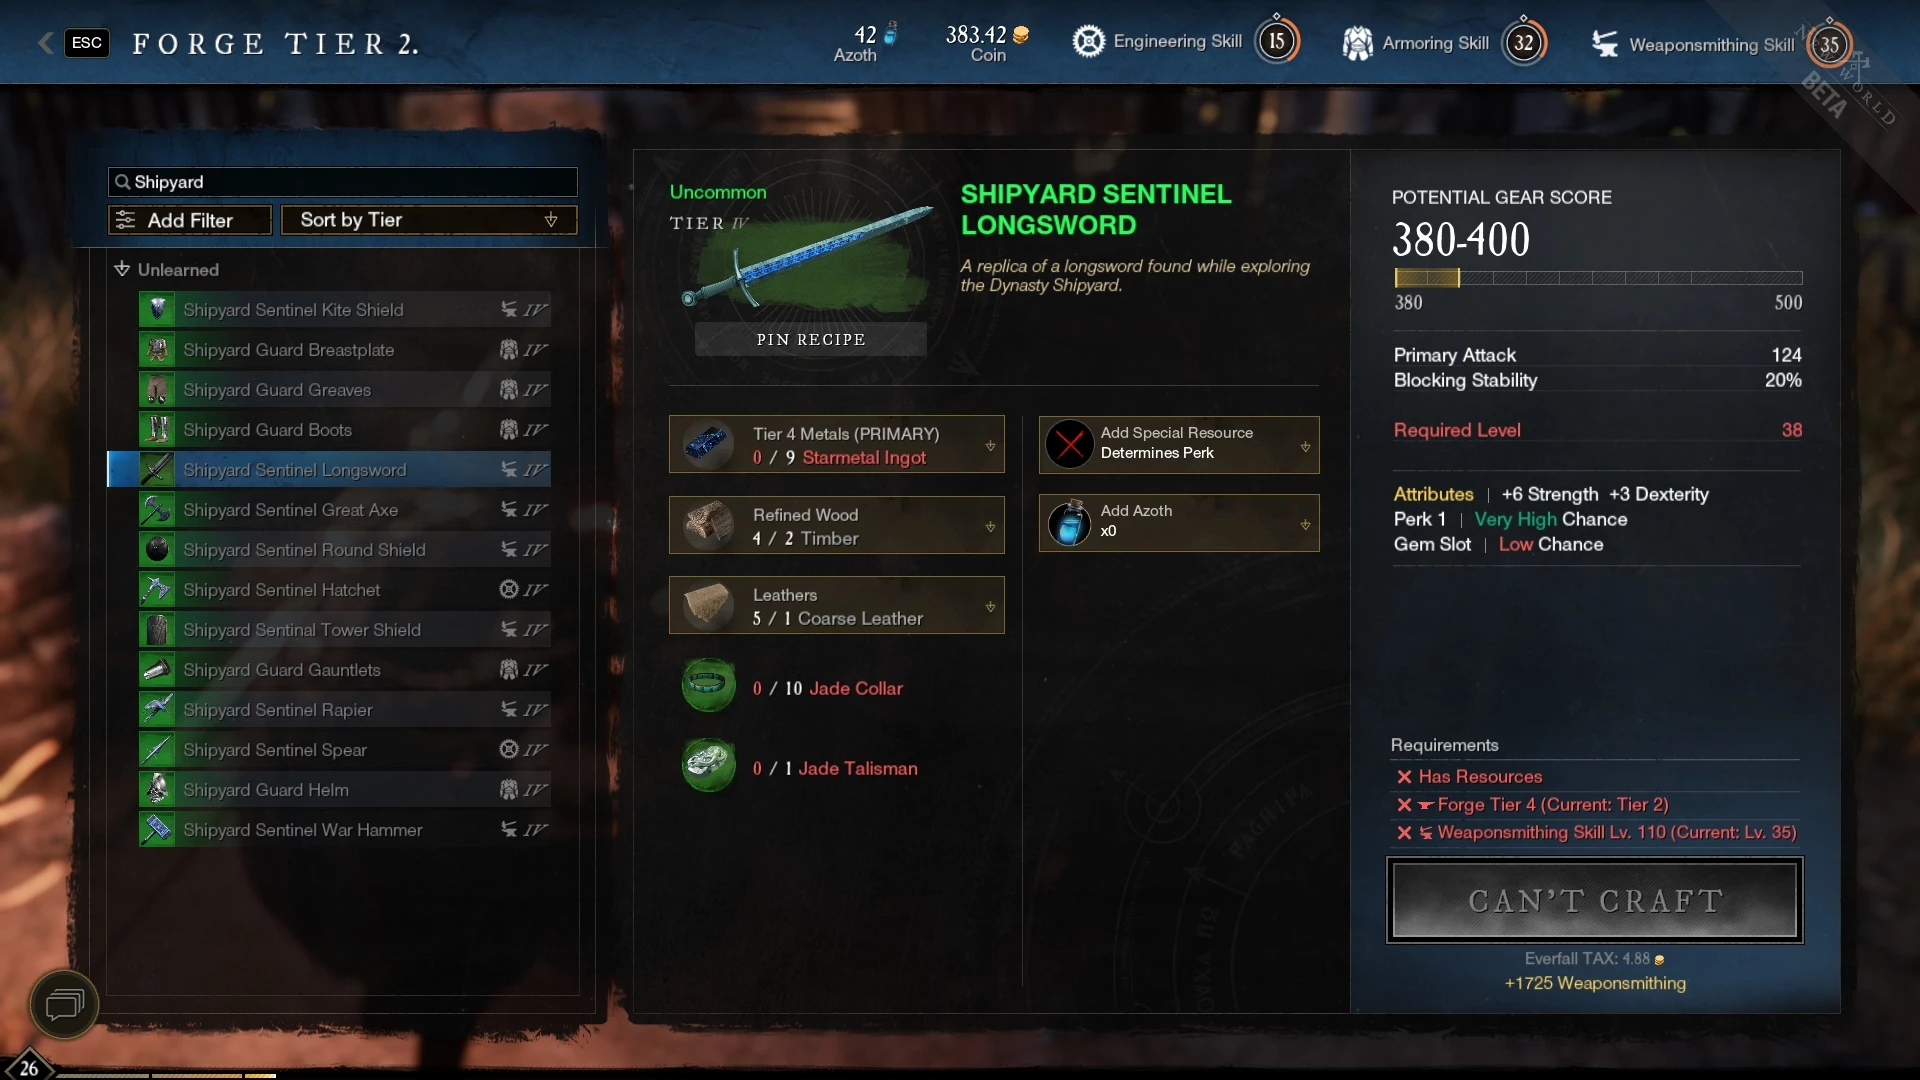Click the Engineering Skill gear icon

click(1088, 41)
